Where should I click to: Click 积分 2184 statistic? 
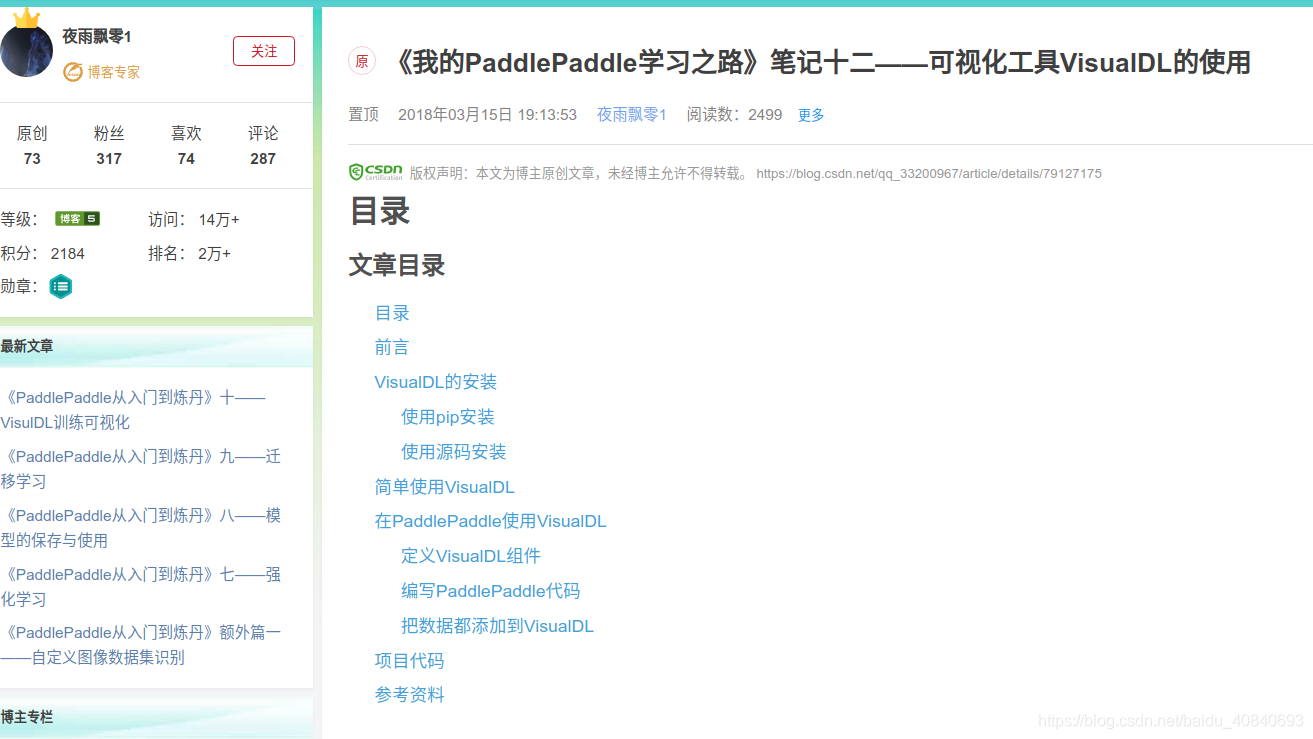[x=43, y=254]
